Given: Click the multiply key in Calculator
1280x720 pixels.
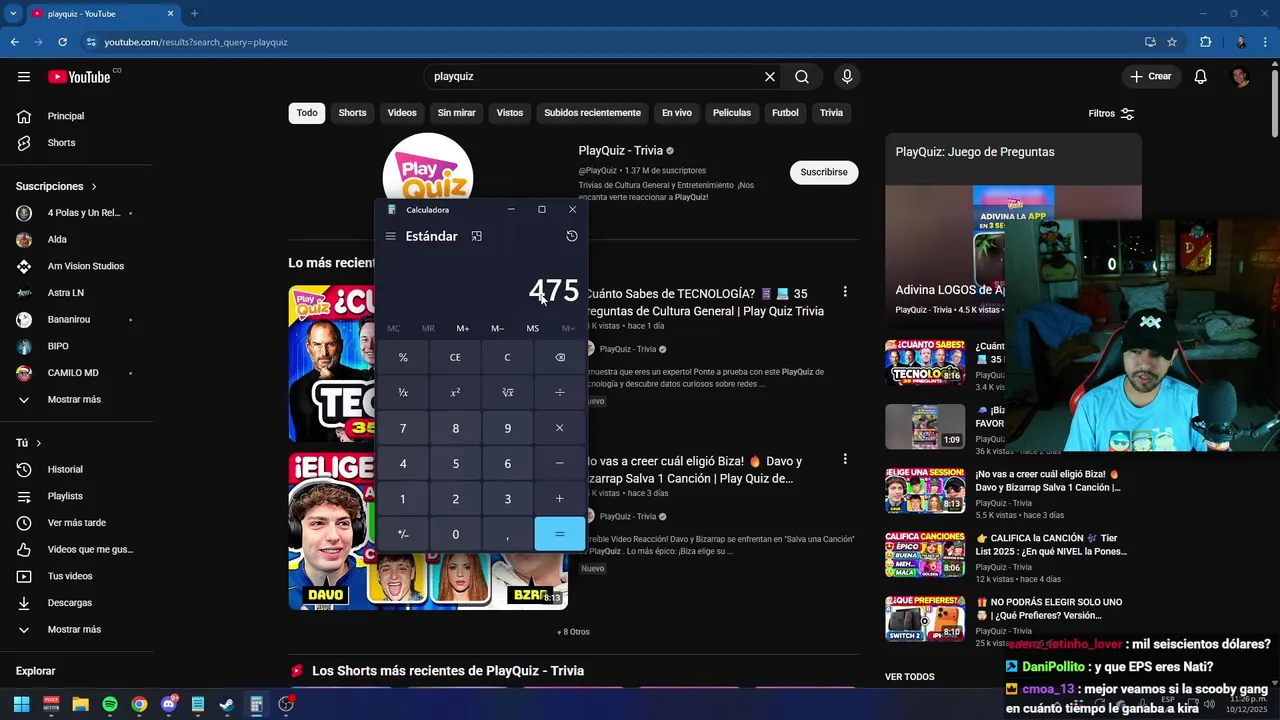Looking at the screenshot, I should [559, 428].
